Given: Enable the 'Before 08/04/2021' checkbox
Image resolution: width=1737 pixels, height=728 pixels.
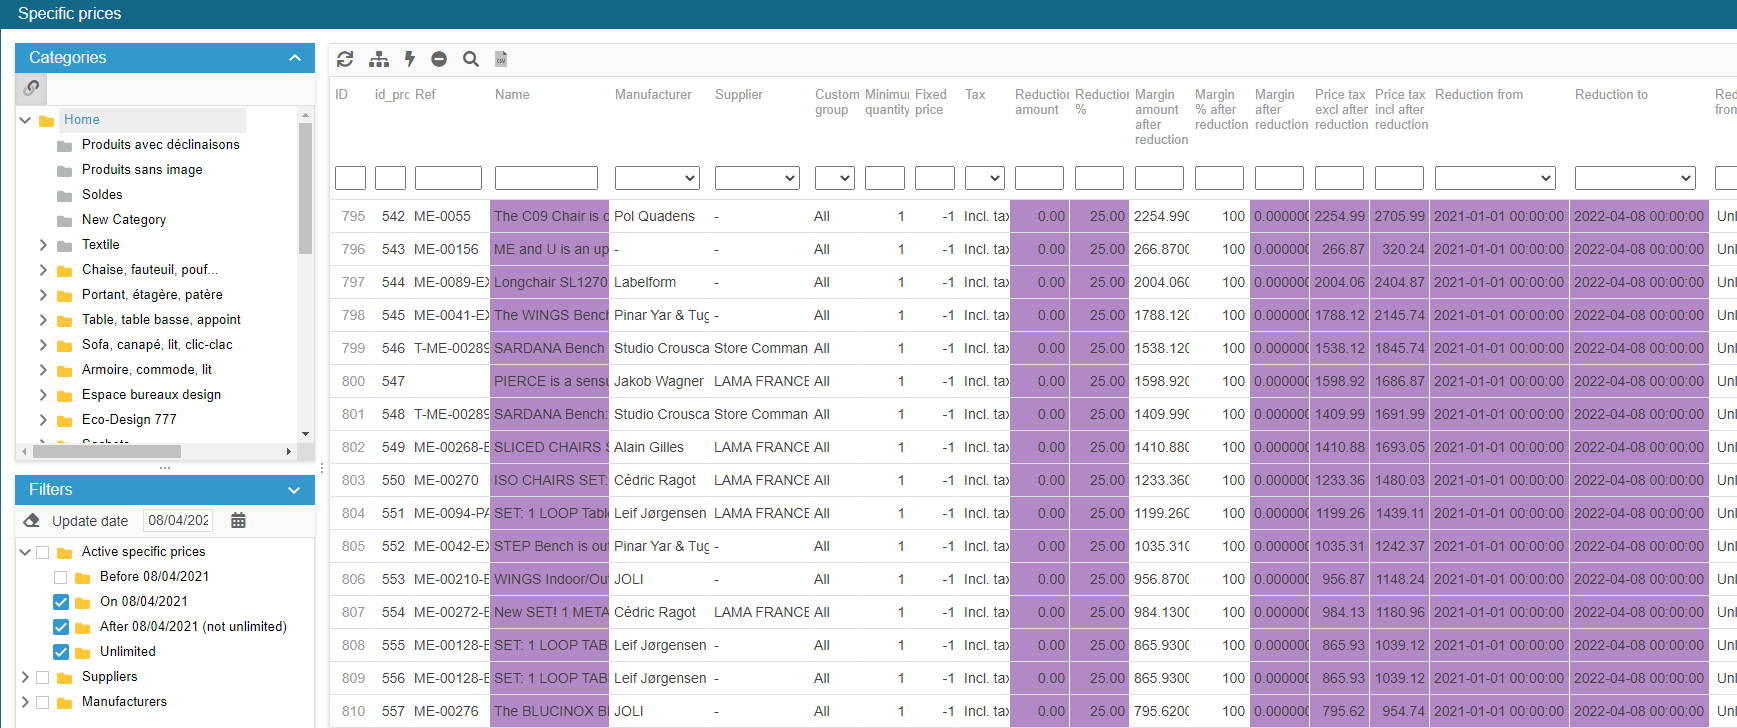Looking at the screenshot, I should [61, 577].
